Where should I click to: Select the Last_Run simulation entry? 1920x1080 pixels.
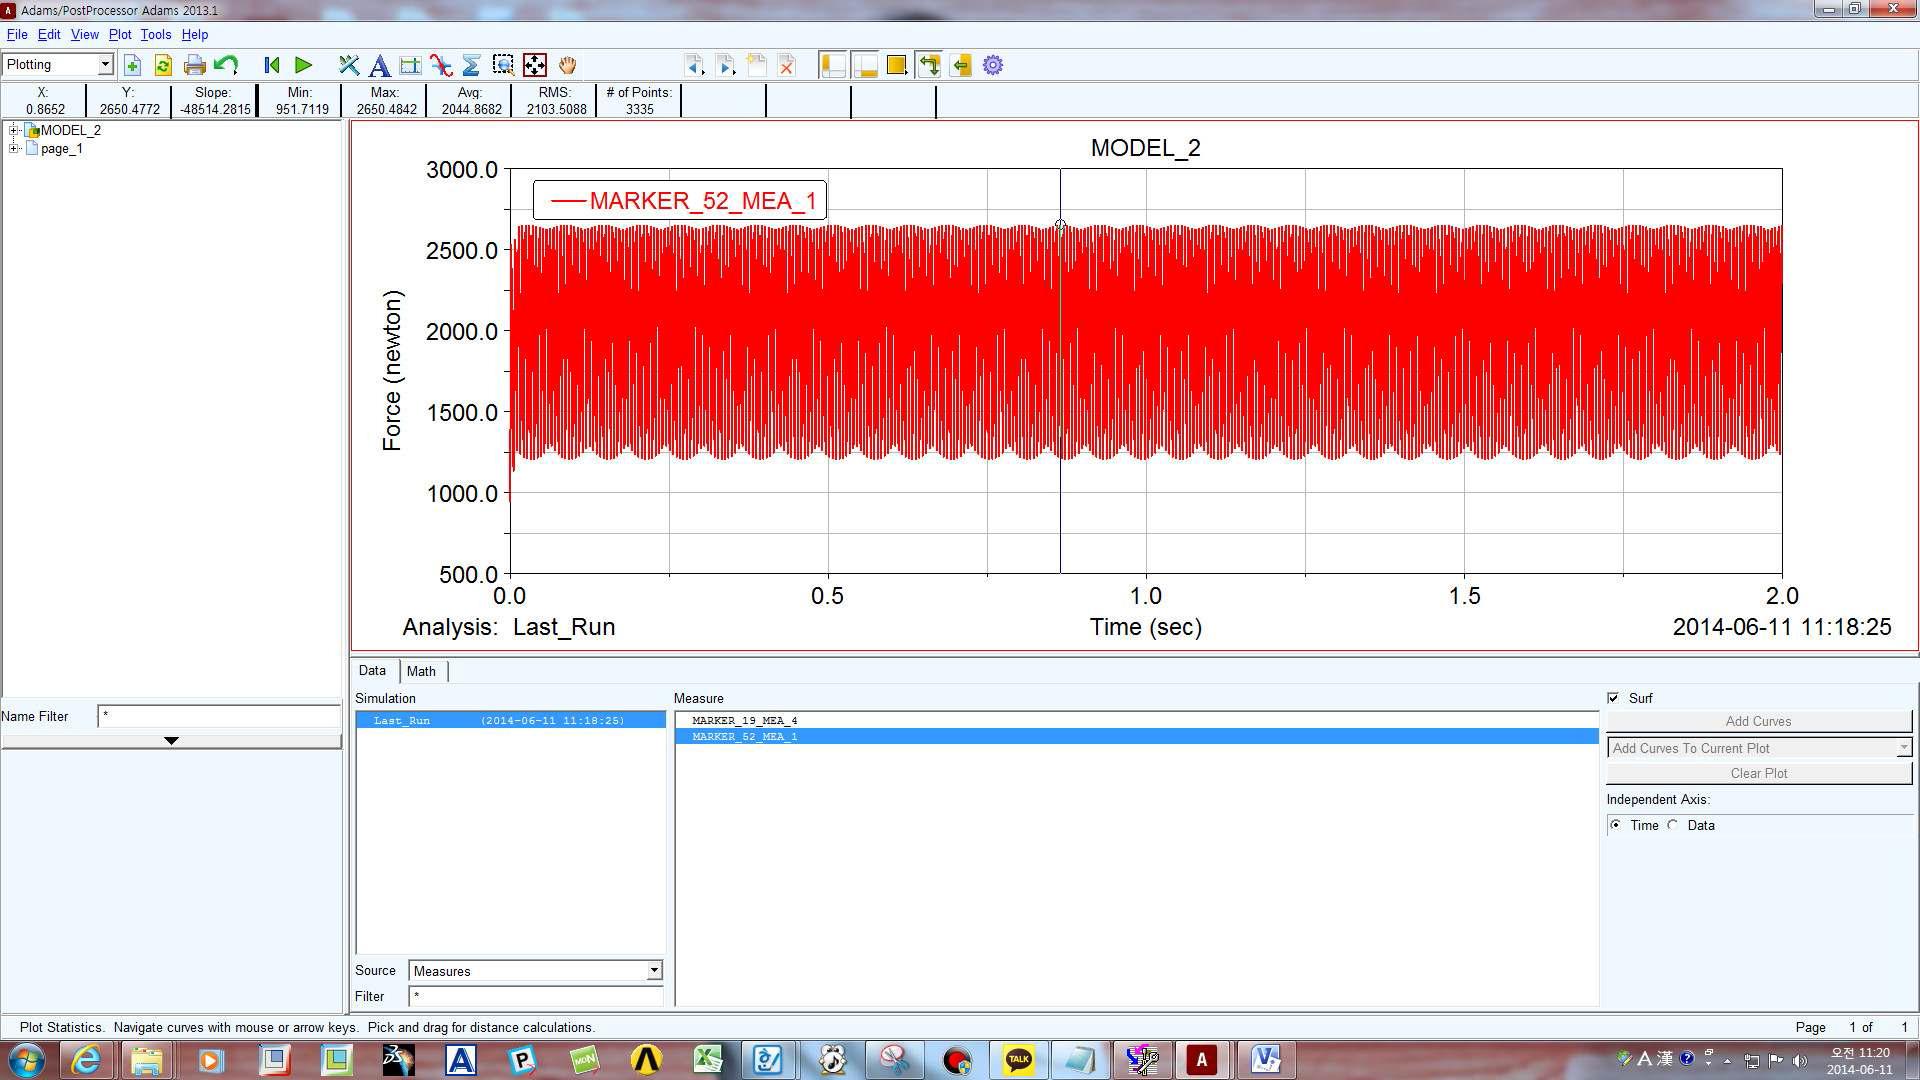(510, 720)
